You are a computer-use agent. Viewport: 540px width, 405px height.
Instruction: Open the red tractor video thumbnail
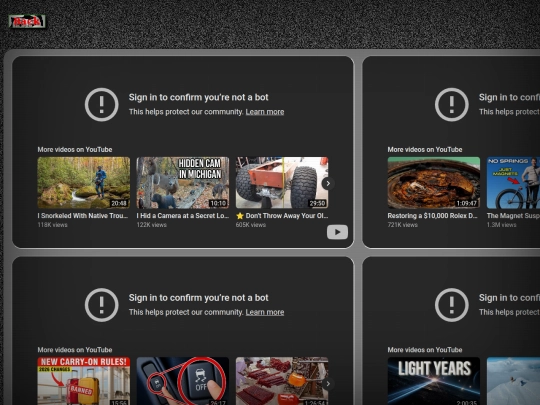click(x=282, y=183)
